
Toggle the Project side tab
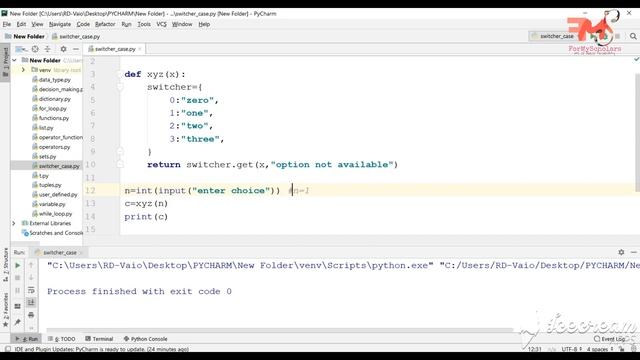pos(5,62)
